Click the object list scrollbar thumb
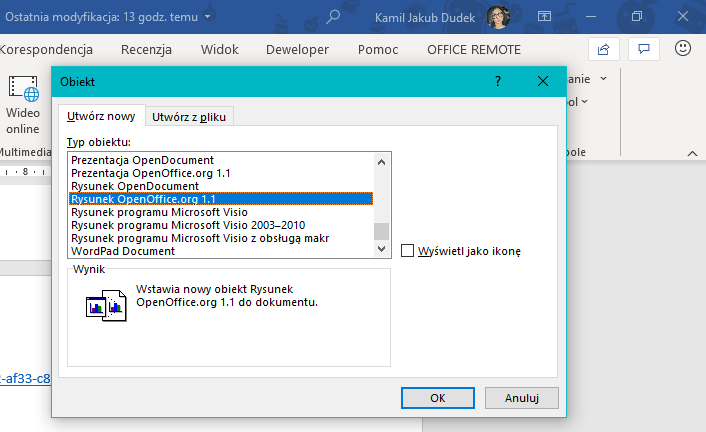Viewport: 706px width, 432px height. point(381,232)
